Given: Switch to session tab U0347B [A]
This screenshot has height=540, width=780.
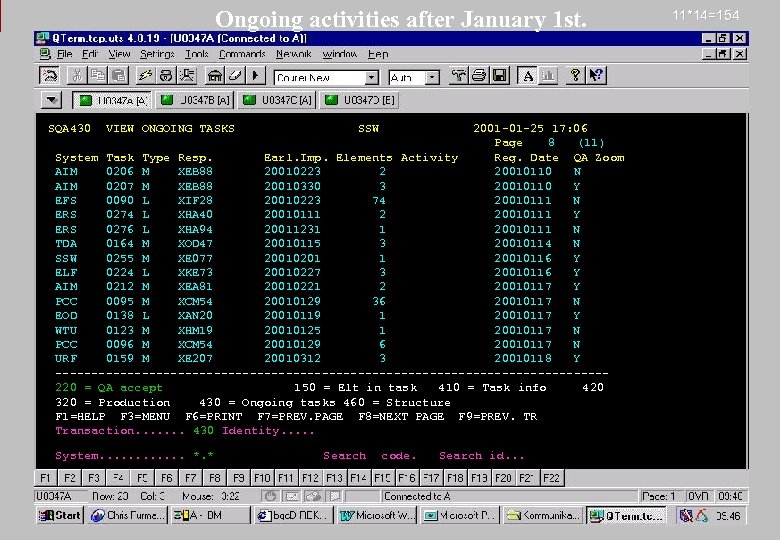Looking at the screenshot, I should pos(195,100).
